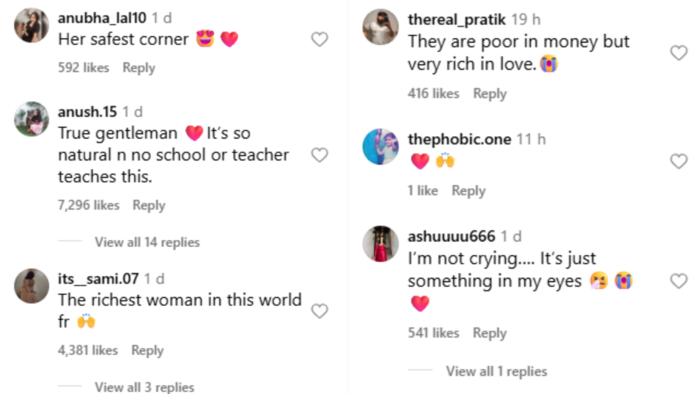Image resolution: width=700 pixels, height=394 pixels.
Task: Reply to ashuuuu666's comment
Action: pyautogui.click(x=490, y=333)
